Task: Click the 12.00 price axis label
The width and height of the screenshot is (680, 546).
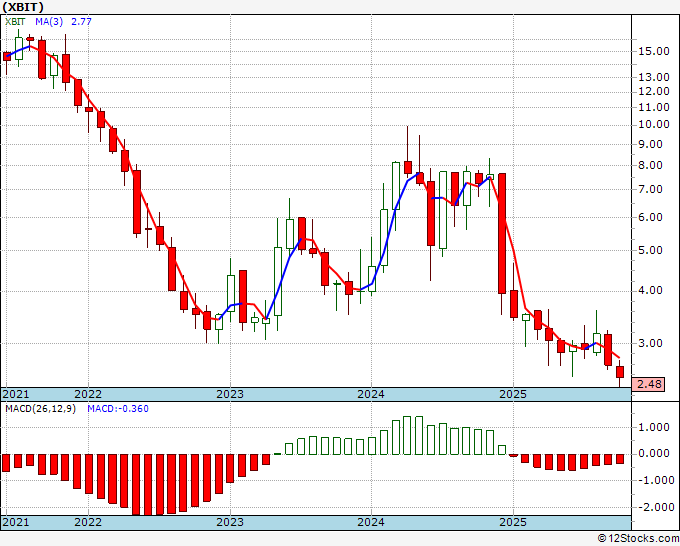Action: (653, 92)
